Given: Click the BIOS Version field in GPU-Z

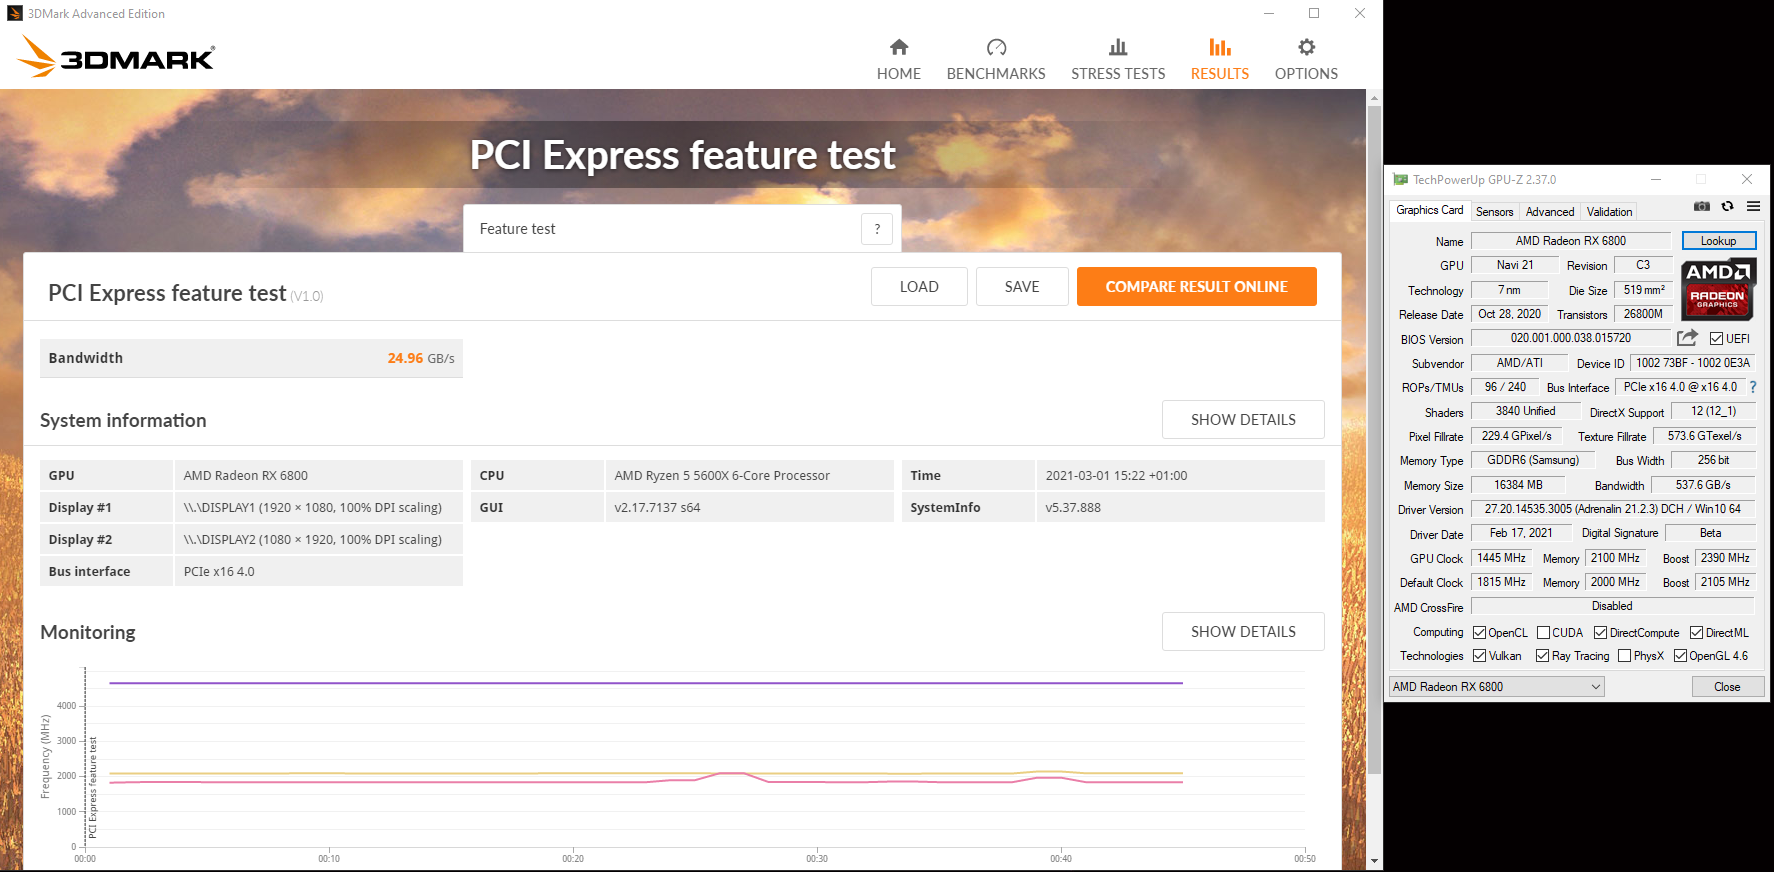Looking at the screenshot, I should click(1570, 338).
